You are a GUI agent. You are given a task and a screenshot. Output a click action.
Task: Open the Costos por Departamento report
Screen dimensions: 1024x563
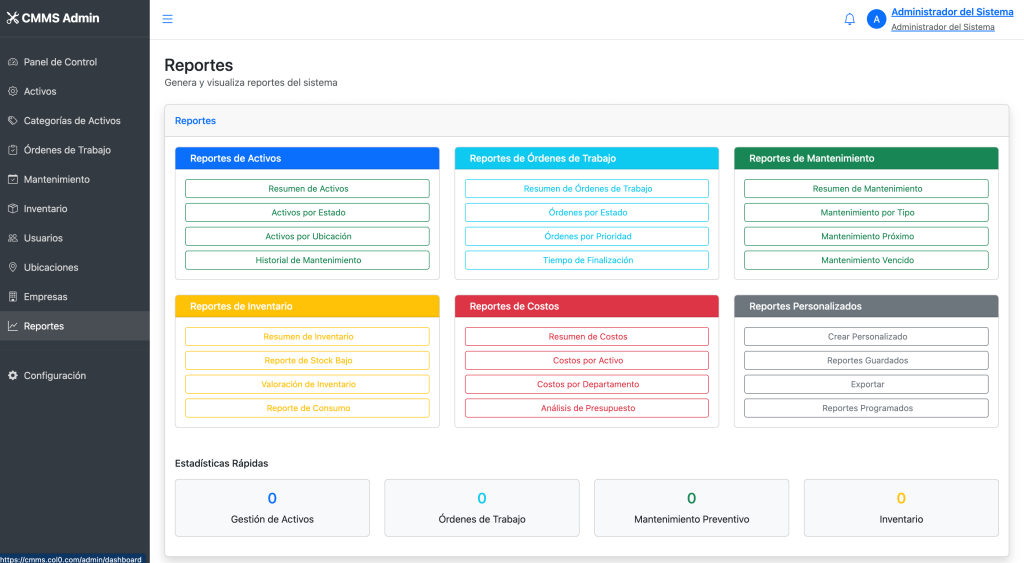(x=586, y=384)
